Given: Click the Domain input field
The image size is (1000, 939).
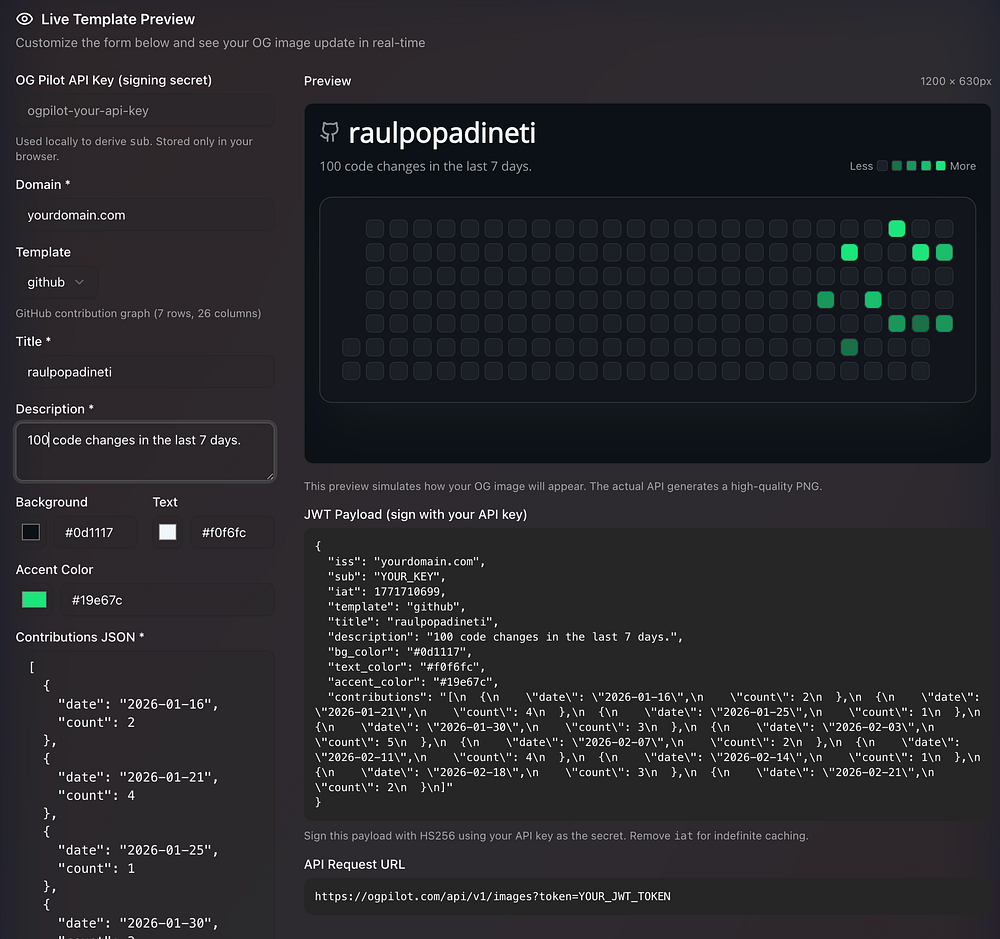Looking at the screenshot, I should coord(145,215).
